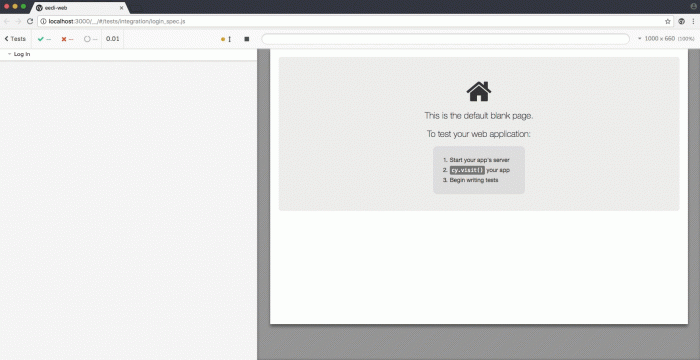Click the Cypress app URL field
This screenshot has width=700, height=360.
click(x=445, y=39)
